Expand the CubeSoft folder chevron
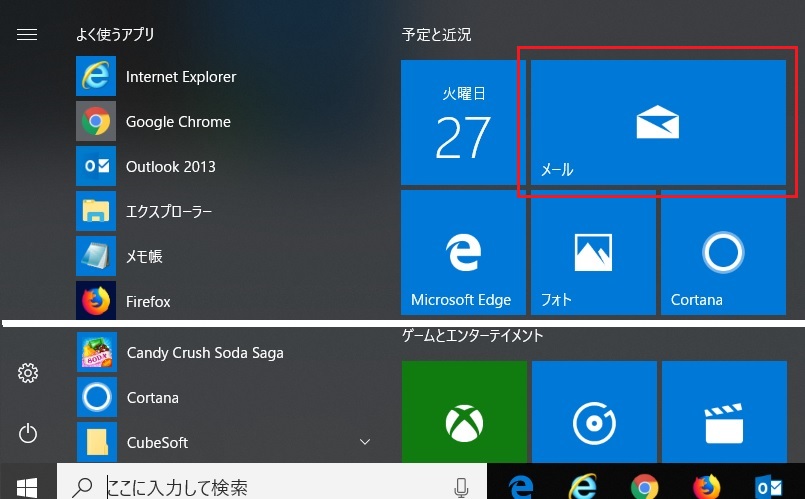 click(x=365, y=441)
